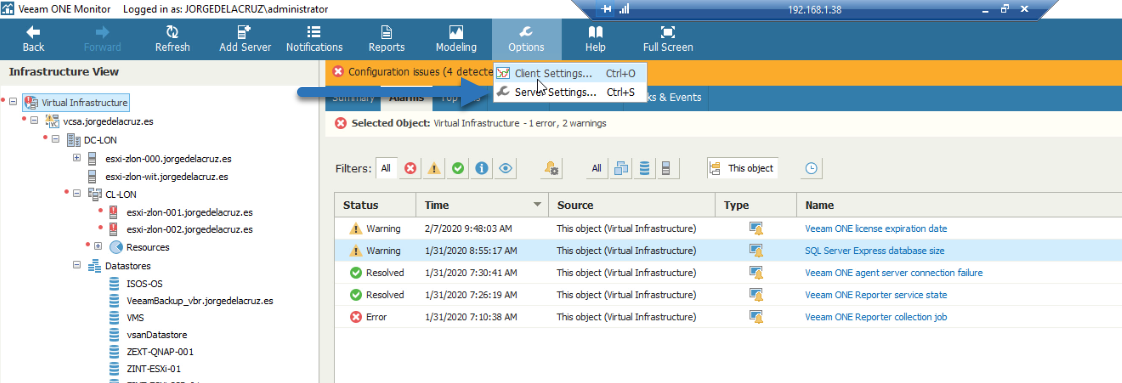Filter alarms by hosts icon

pyautogui.click(x=666, y=168)
